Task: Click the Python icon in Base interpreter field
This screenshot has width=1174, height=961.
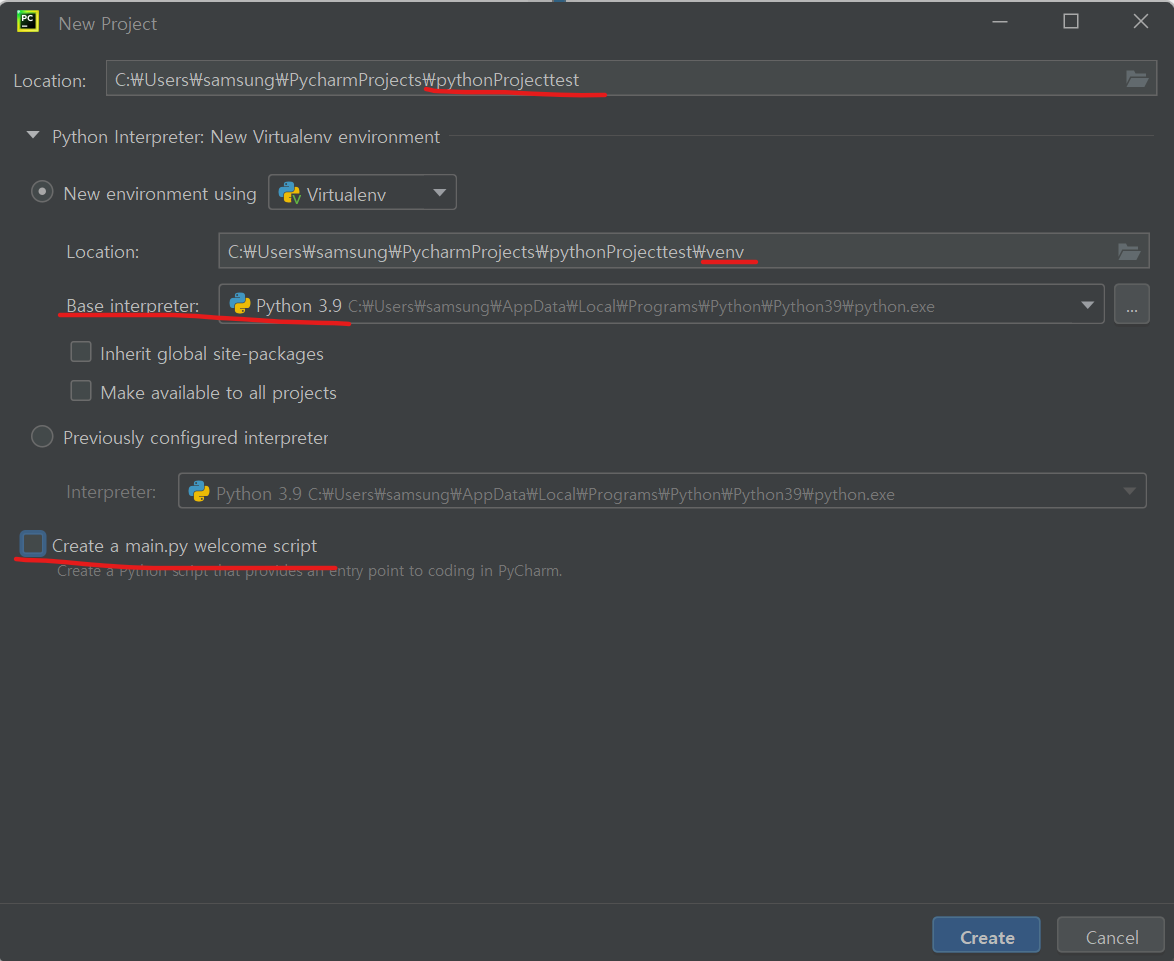Action: click(x=240, y=304)
